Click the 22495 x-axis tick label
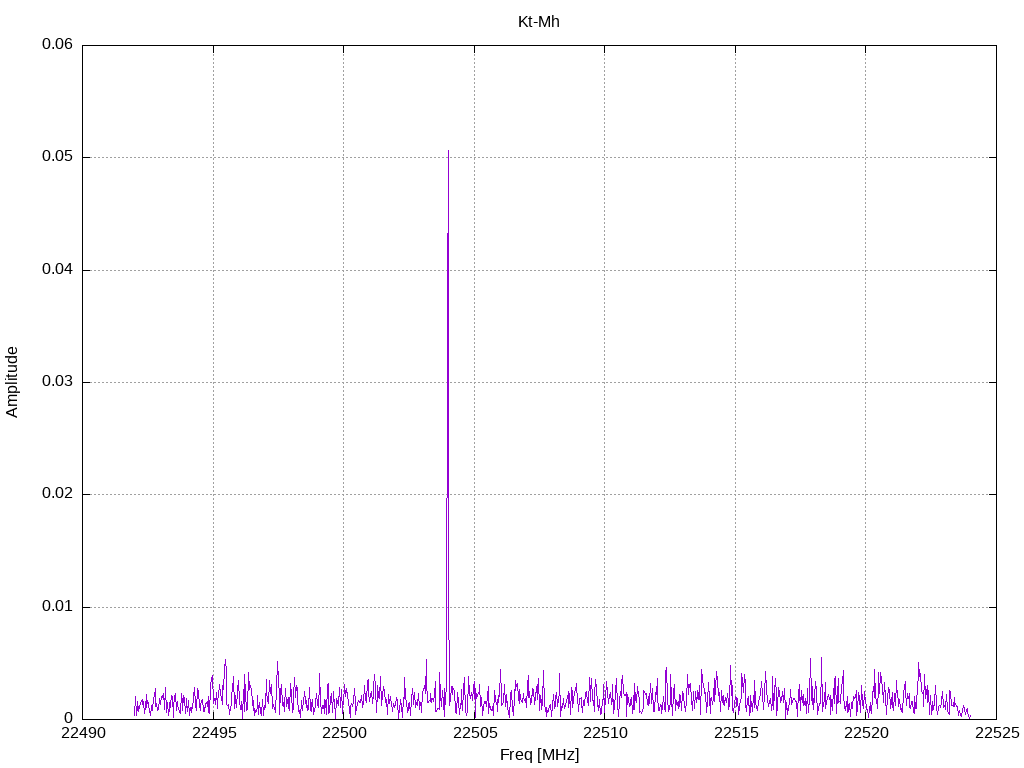Image resolution: width=1024 pixels, height=768 pixels. (214, 733)
